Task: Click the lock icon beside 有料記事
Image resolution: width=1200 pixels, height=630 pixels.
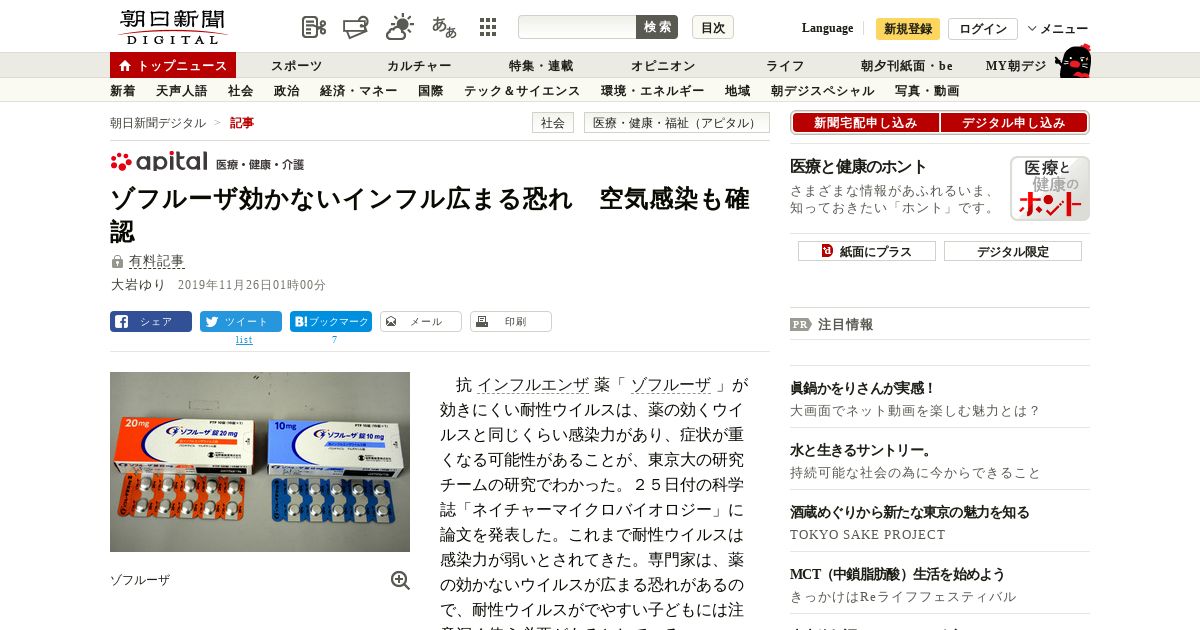Action: (117, 262)
